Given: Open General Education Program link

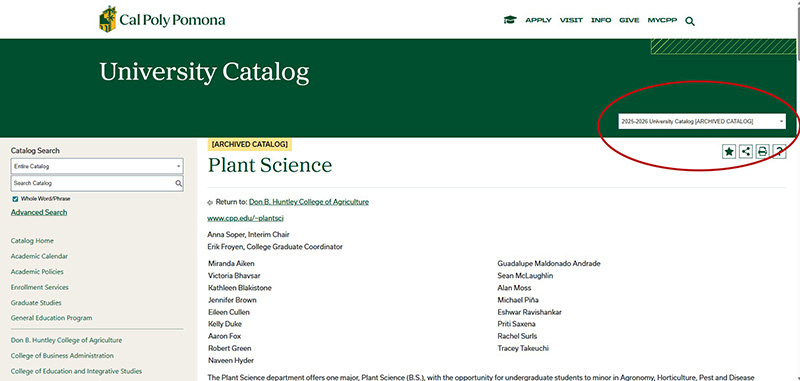Looking at the screenshot, I should [52, 318].
